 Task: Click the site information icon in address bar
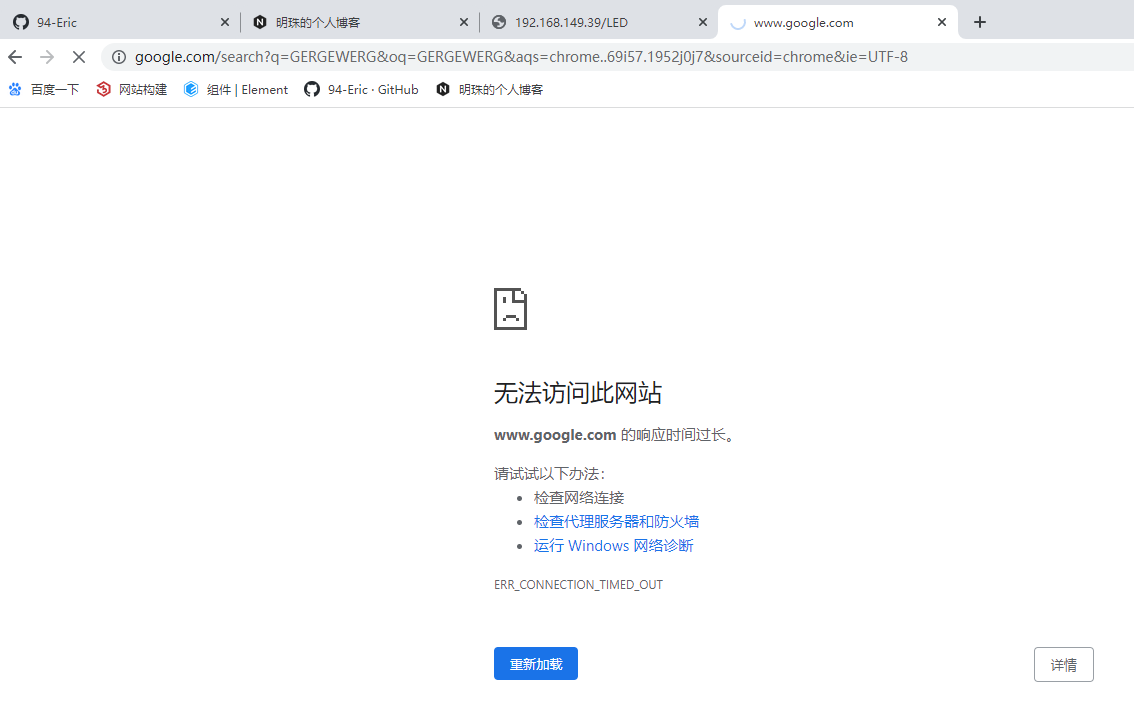[x=118, y=57]
